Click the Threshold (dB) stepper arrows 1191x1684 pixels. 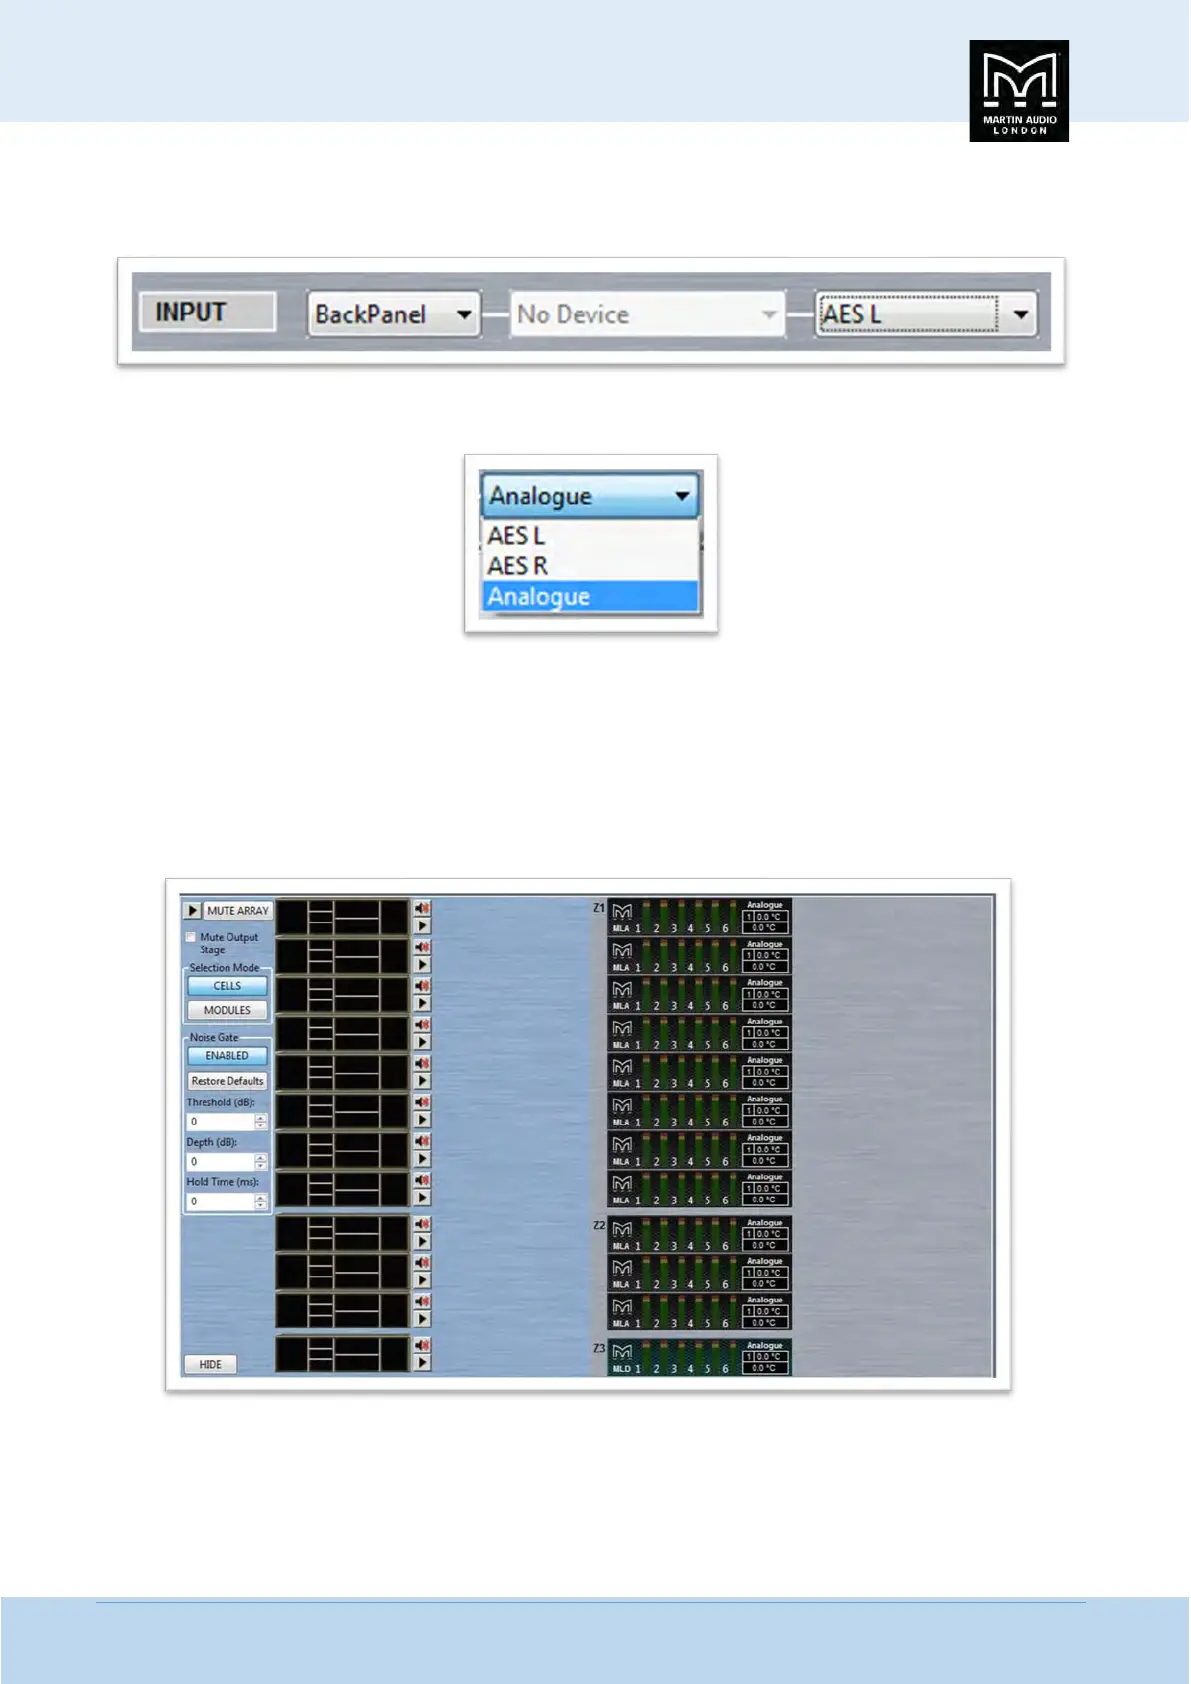(261, 1122)
